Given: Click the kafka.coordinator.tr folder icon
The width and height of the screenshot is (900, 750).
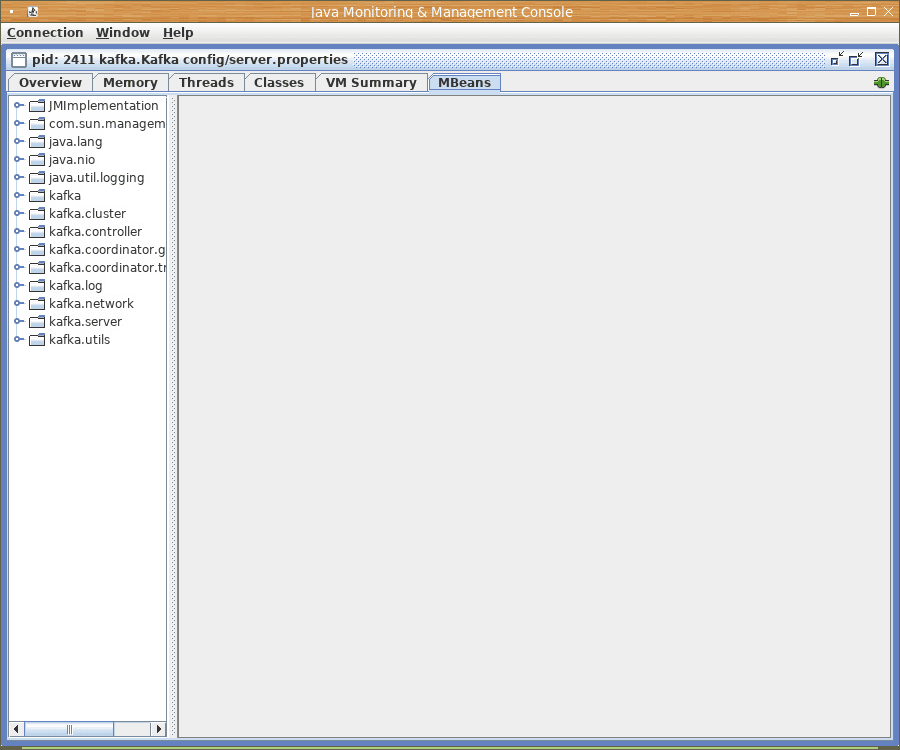Looking at the screenshot, I should [x=37, y=267].
